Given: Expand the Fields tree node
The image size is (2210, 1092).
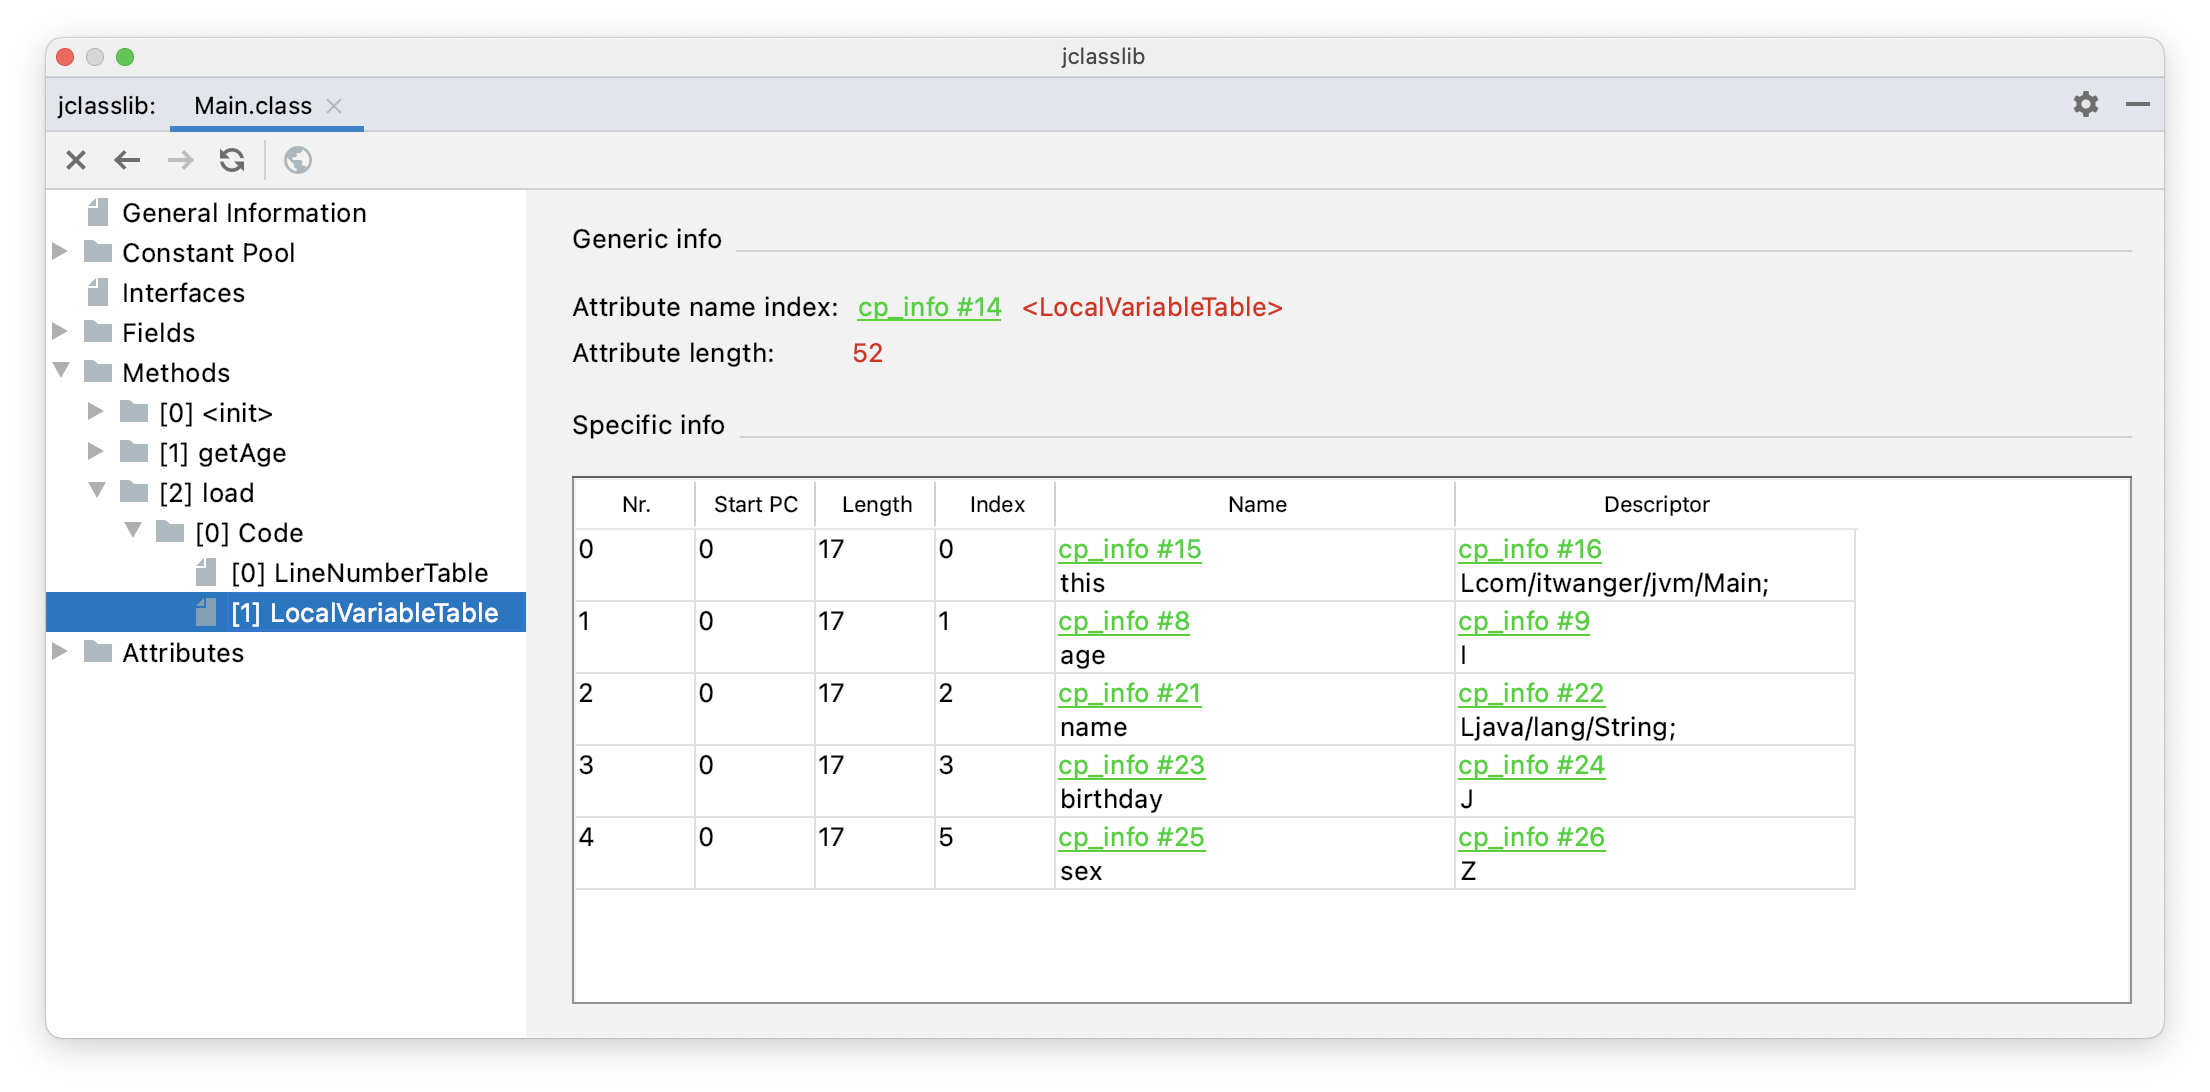Looking at the screenshot, I should 60,332.
